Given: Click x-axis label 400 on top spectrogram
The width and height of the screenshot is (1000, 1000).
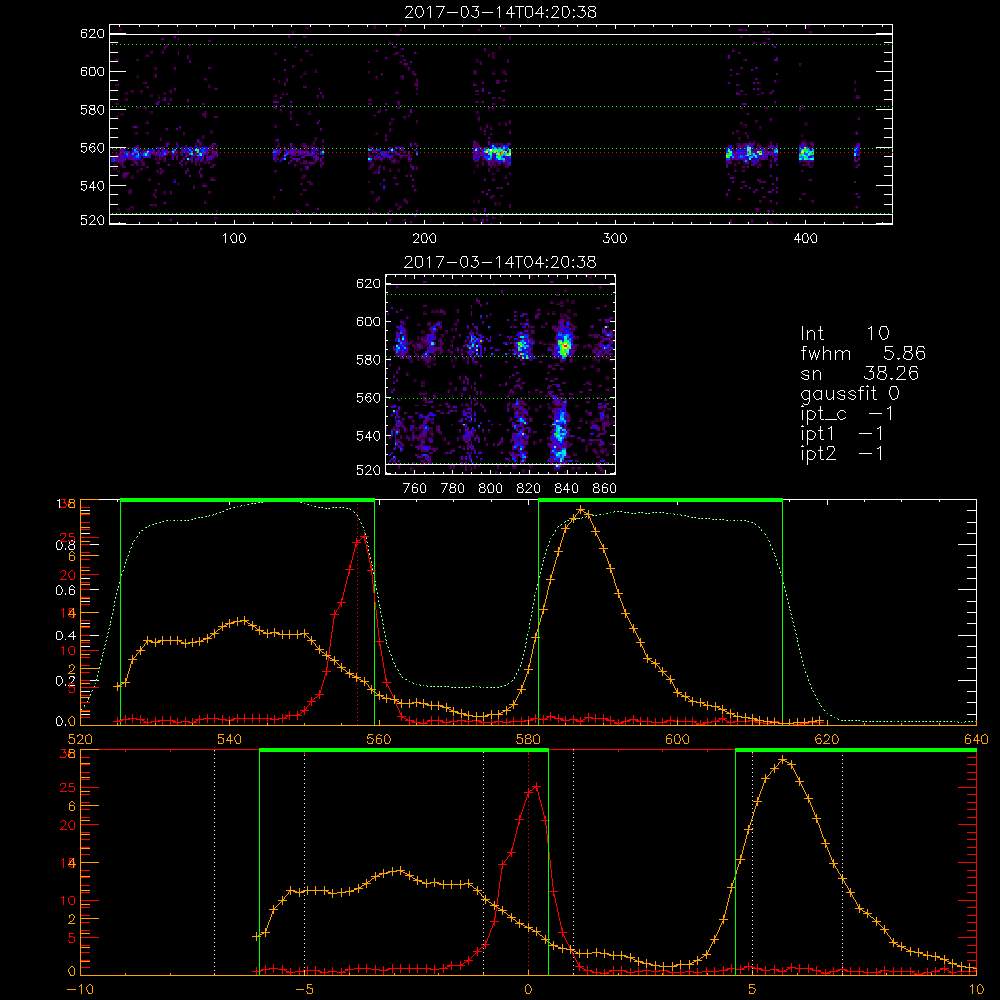Looking at the screenshot, I should coord(805,239).
